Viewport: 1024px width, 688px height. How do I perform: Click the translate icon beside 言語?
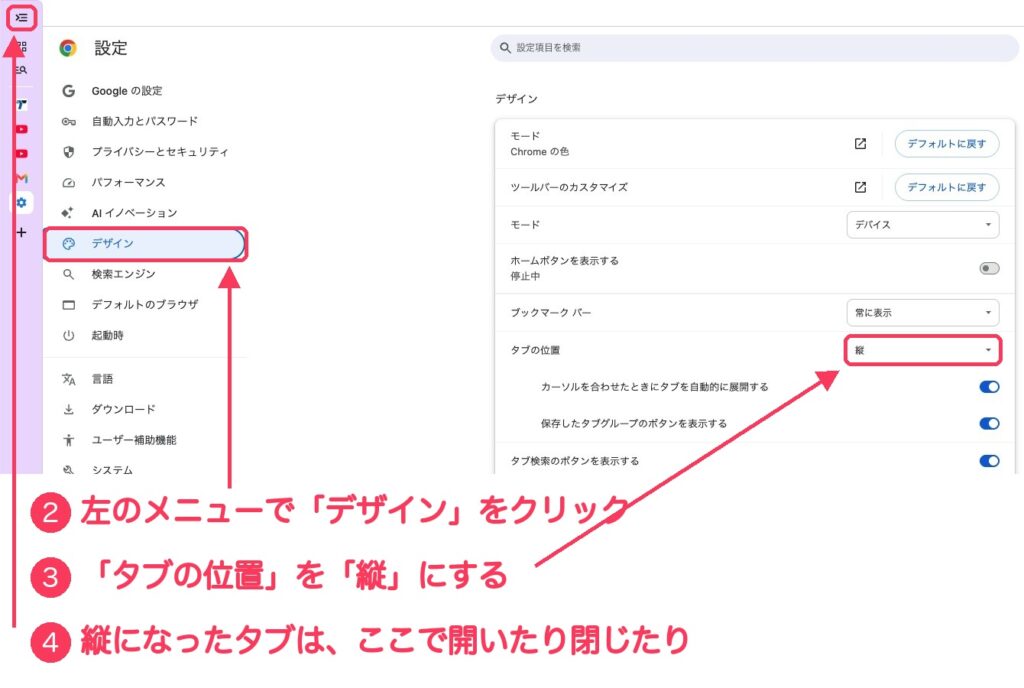click(69, 379)
